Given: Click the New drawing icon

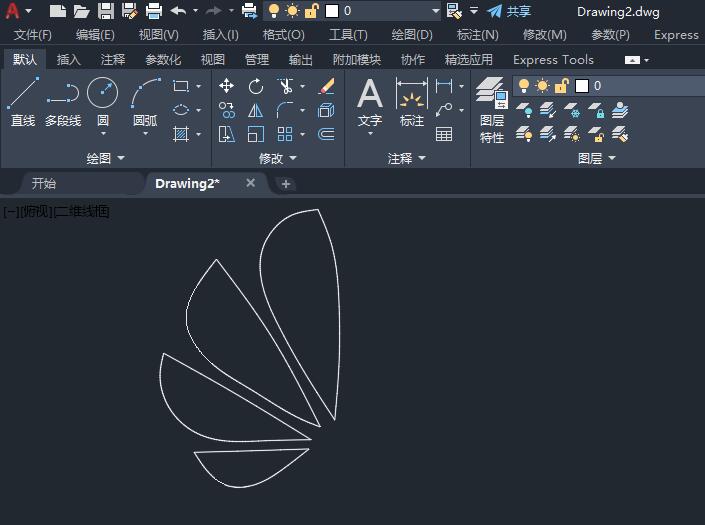Looking at the screenshot, I should click(58, 11).
